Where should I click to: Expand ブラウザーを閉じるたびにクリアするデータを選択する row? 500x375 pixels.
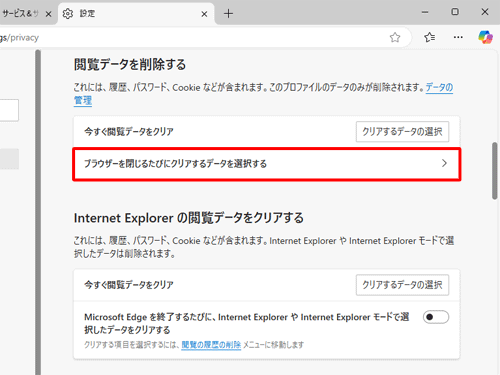(x=267, y=164)
